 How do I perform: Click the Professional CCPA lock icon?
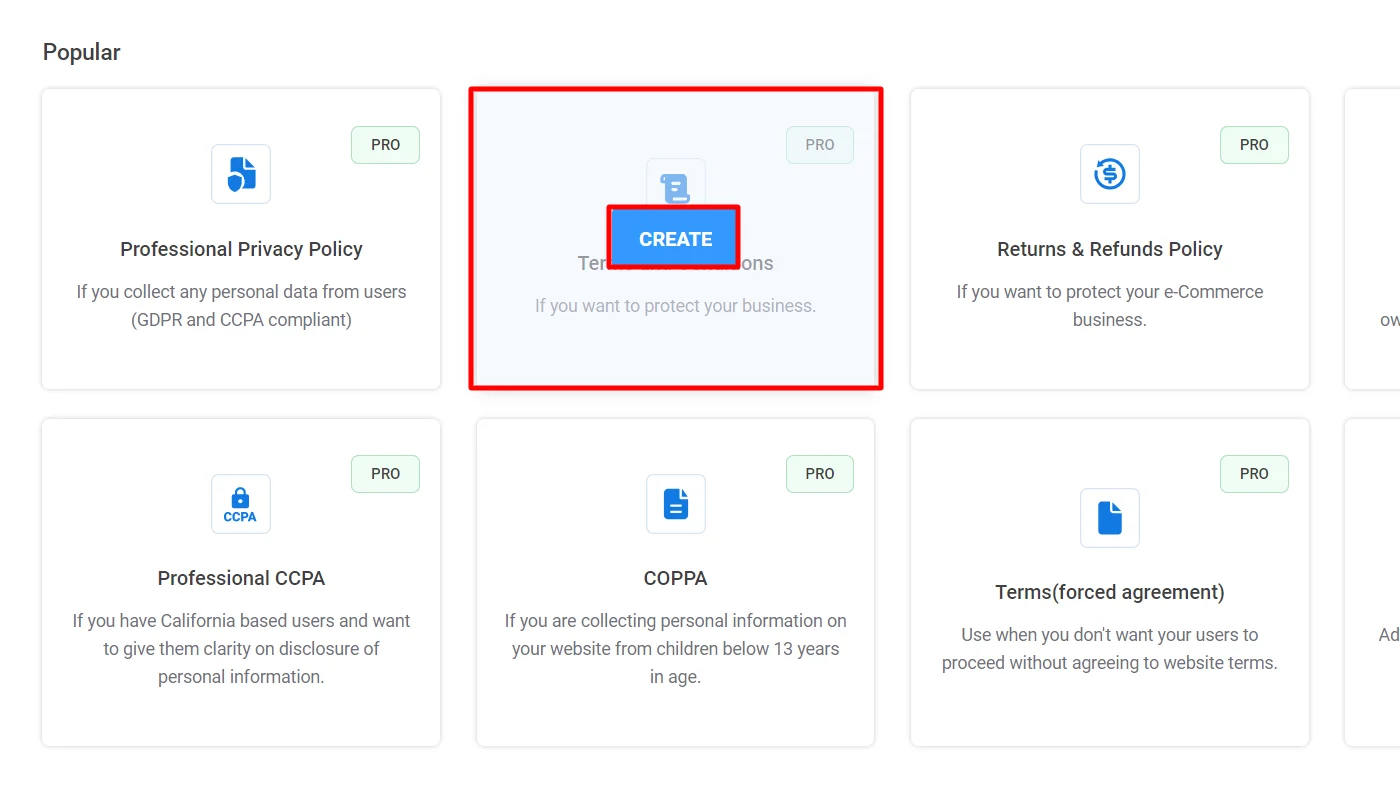pyautogui.click(x=240, y=503)
